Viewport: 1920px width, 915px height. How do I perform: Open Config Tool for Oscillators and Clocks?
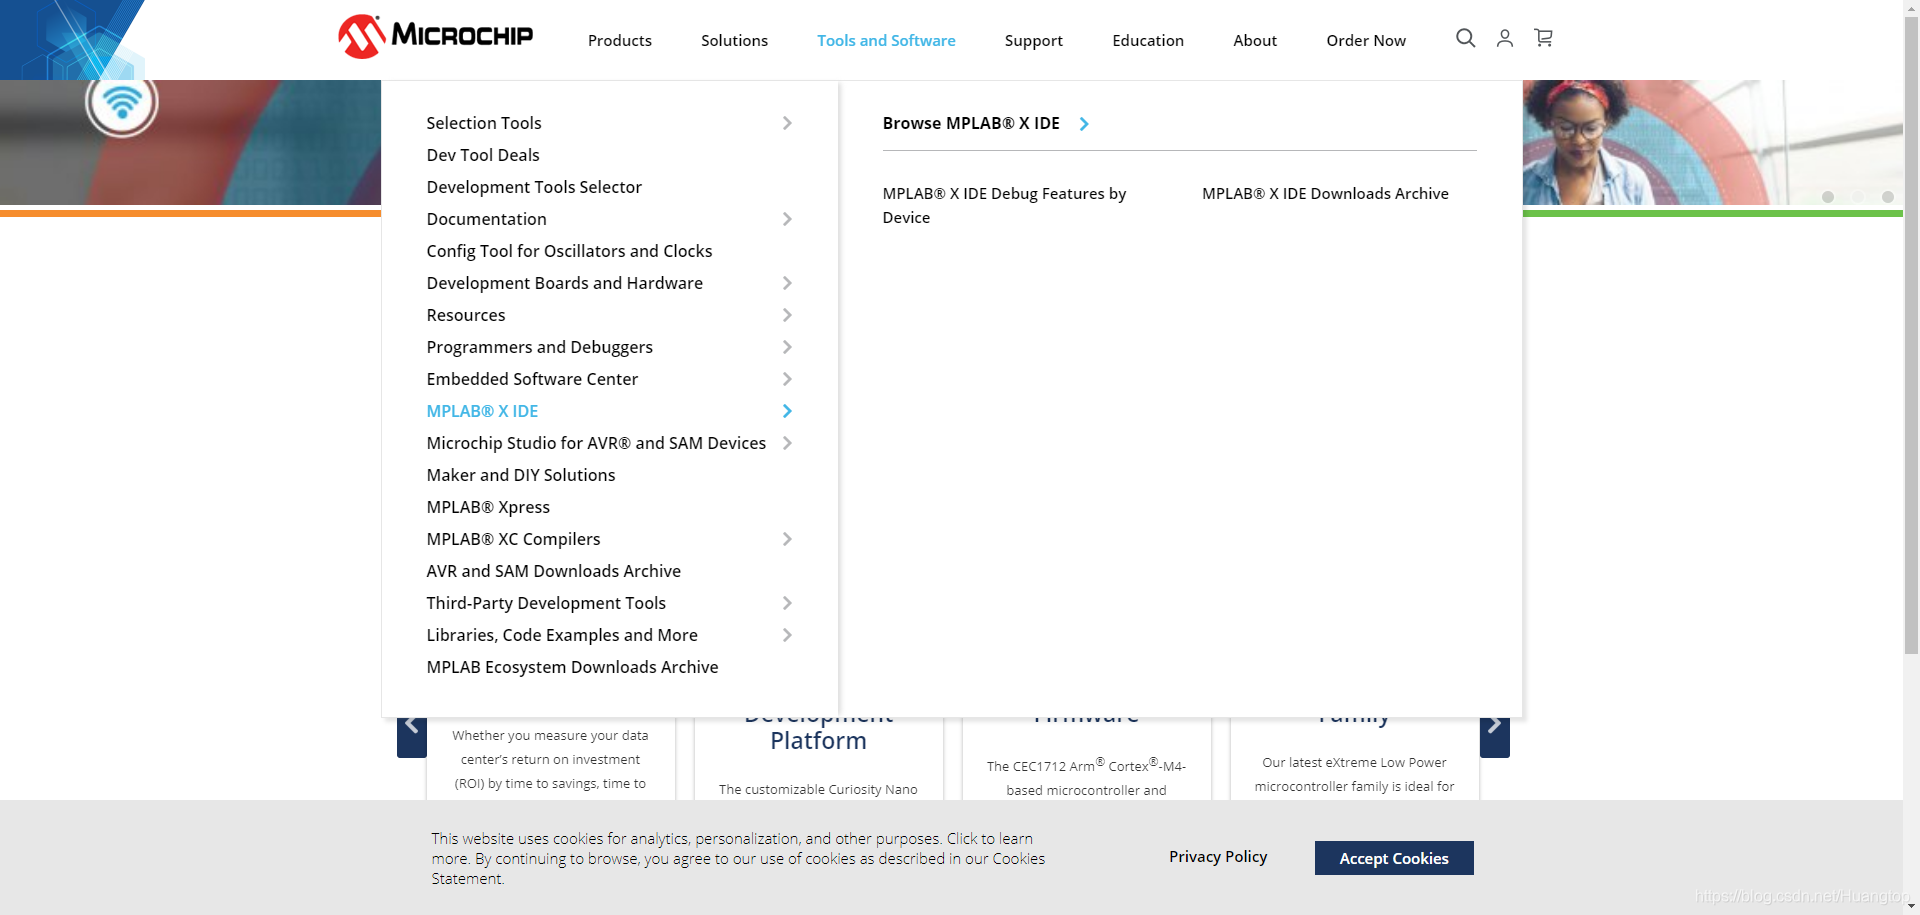pos(569,251)
